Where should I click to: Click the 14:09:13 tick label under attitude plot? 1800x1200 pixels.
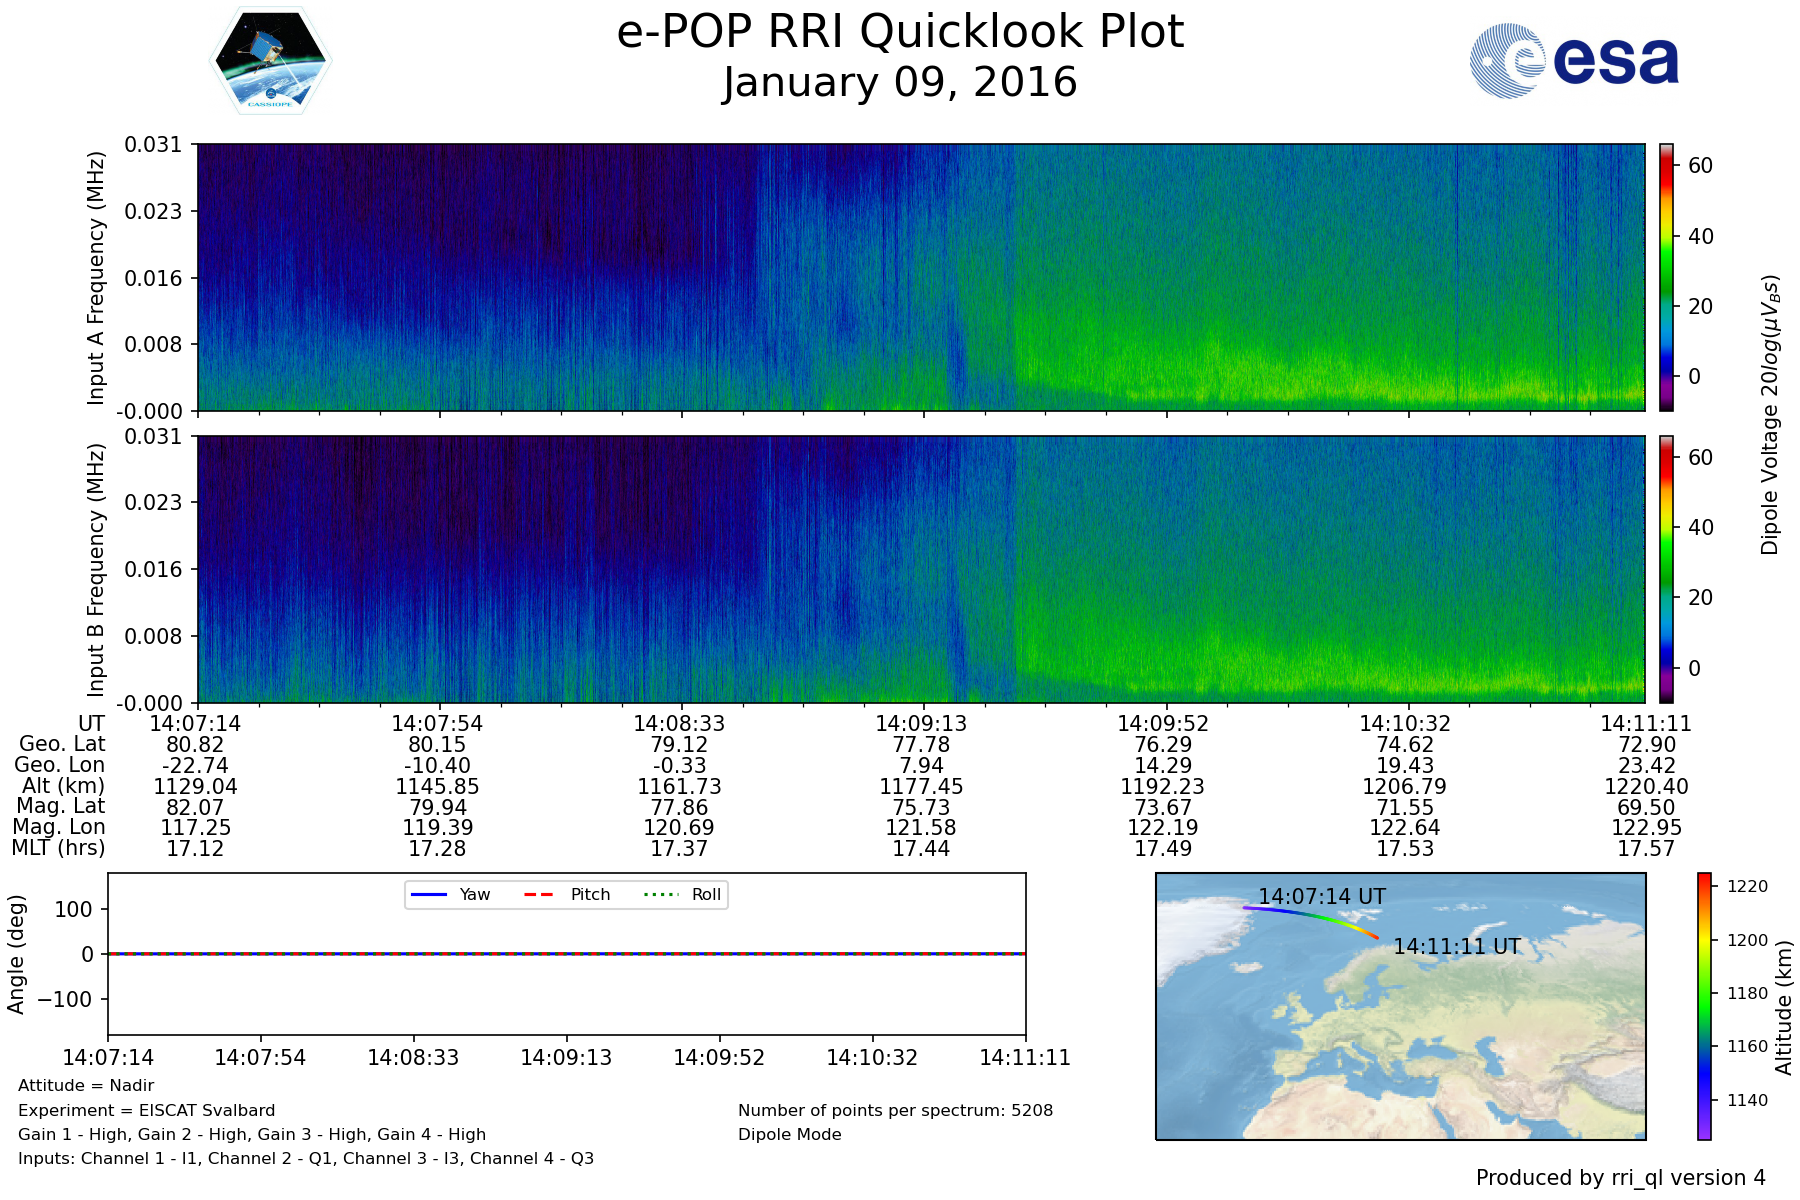566,1057
